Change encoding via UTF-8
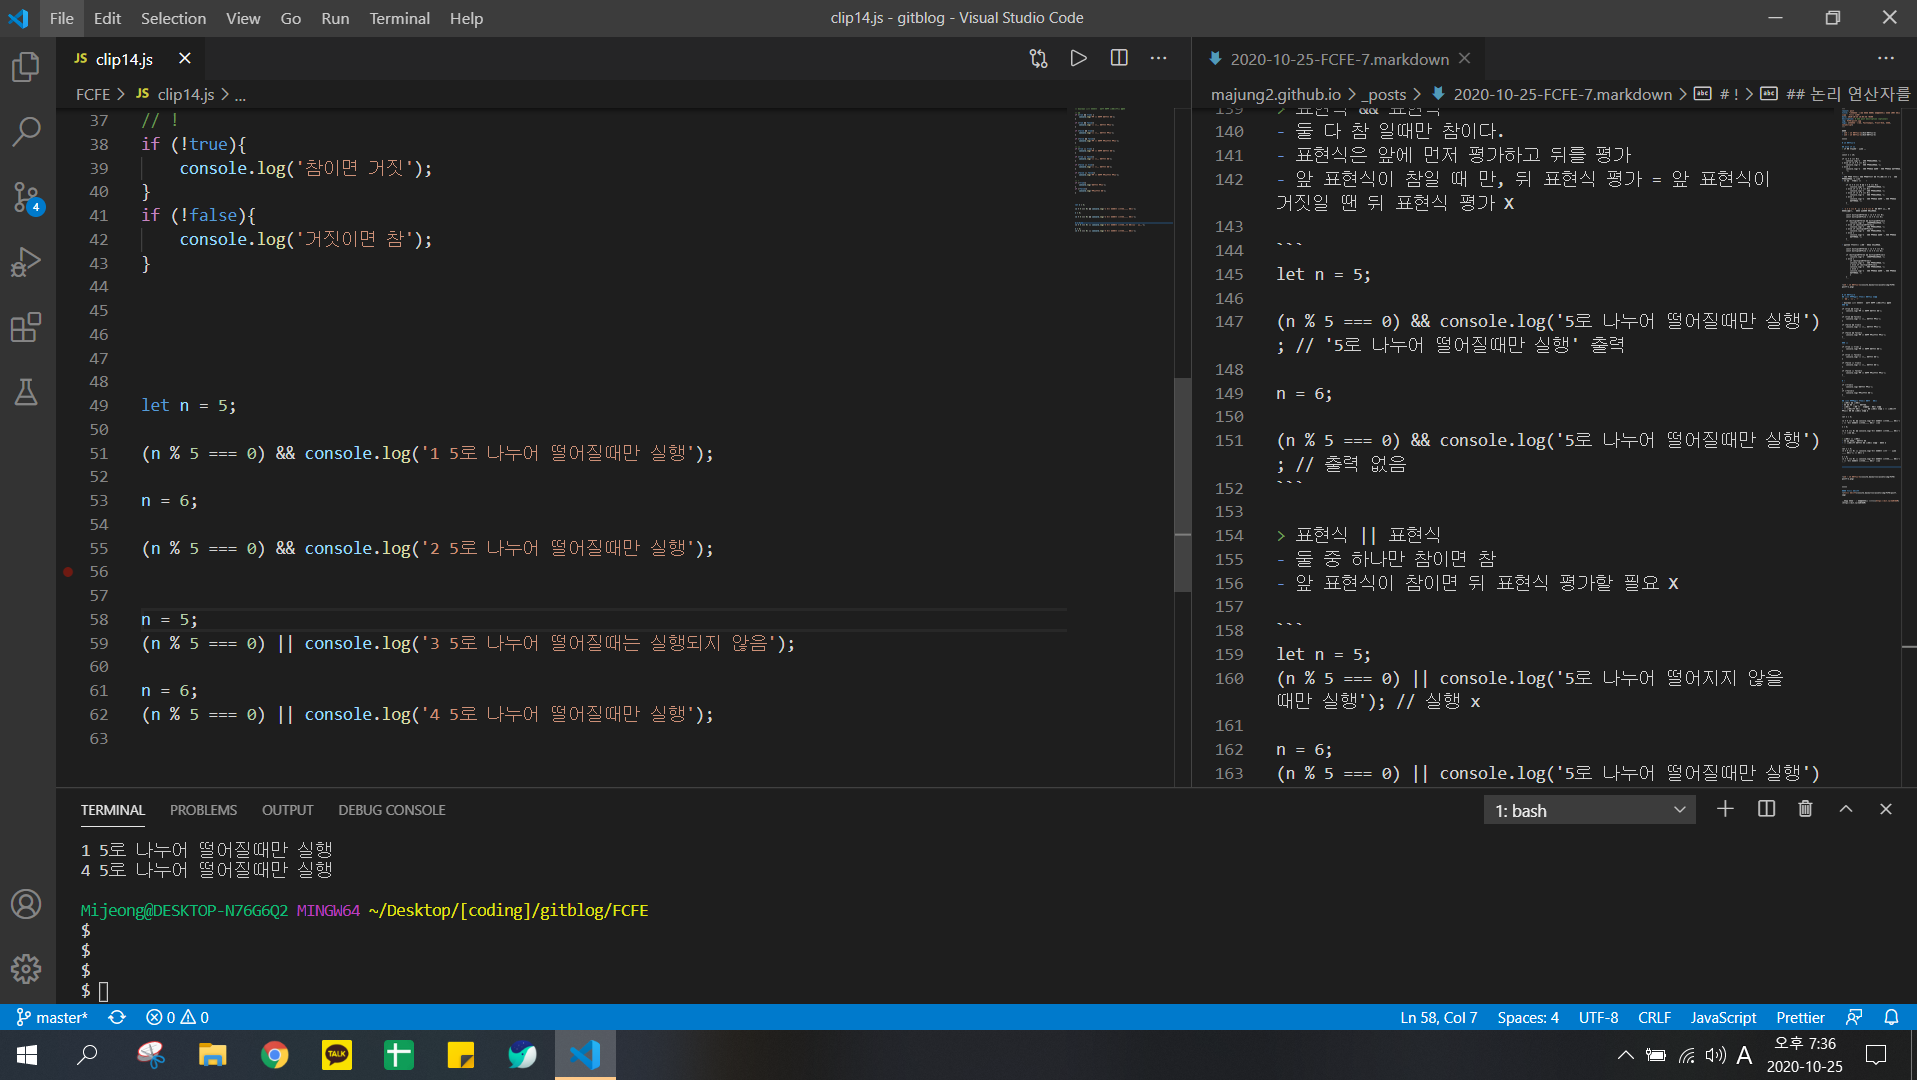This screenshot has height=1080, width=1917. 1598,1017
